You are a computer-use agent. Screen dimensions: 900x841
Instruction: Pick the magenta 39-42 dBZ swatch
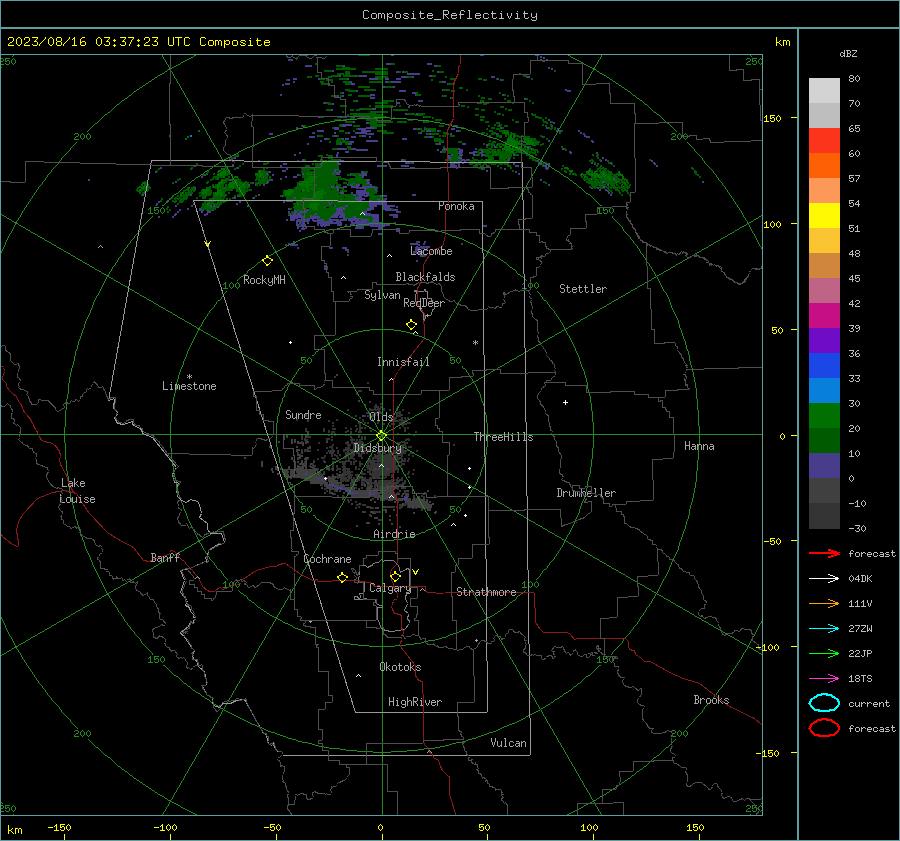click(824, 316)
